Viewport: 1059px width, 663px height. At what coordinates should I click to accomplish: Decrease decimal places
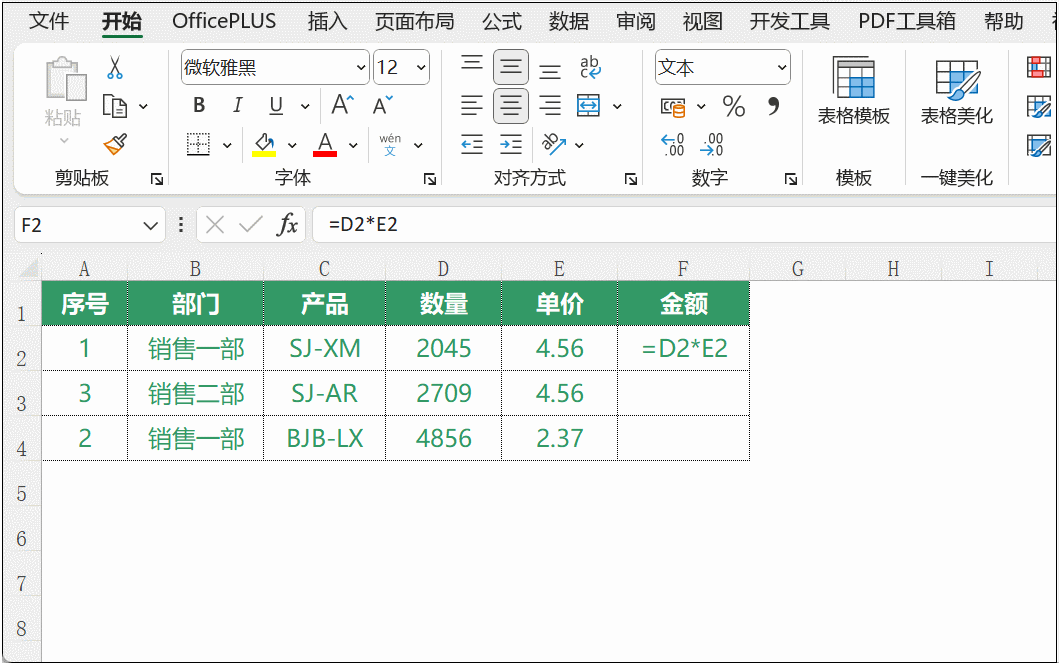pyautogui.click(x=712, y=144)
